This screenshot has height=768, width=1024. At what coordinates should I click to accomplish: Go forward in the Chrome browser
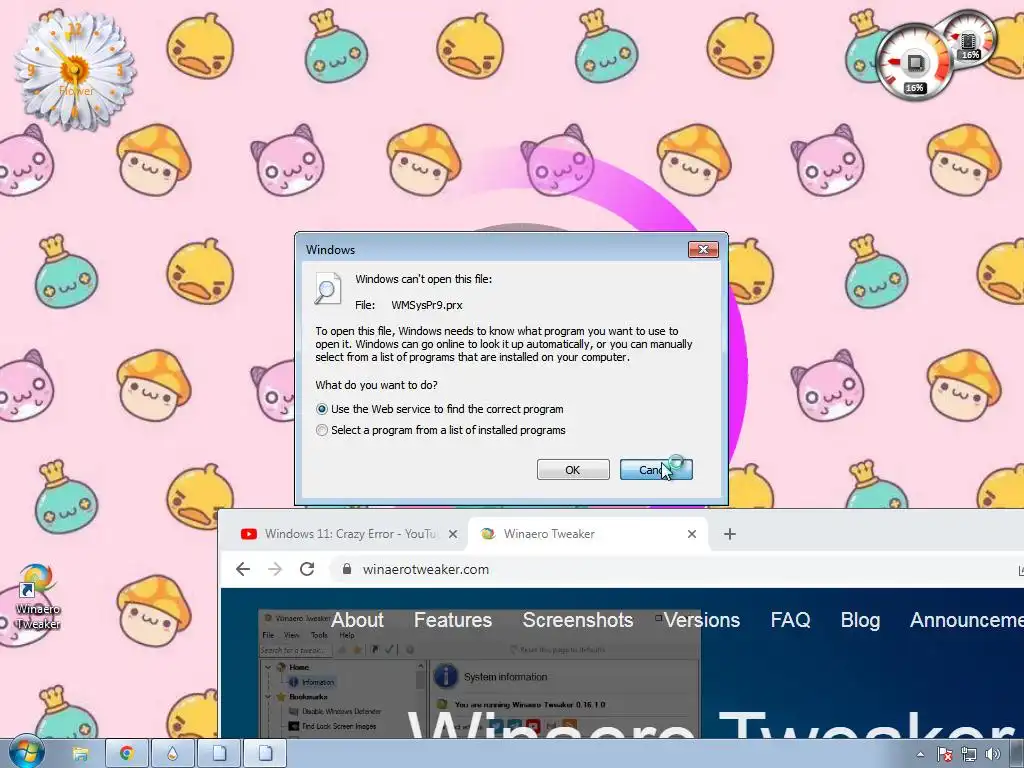point(275,569)
